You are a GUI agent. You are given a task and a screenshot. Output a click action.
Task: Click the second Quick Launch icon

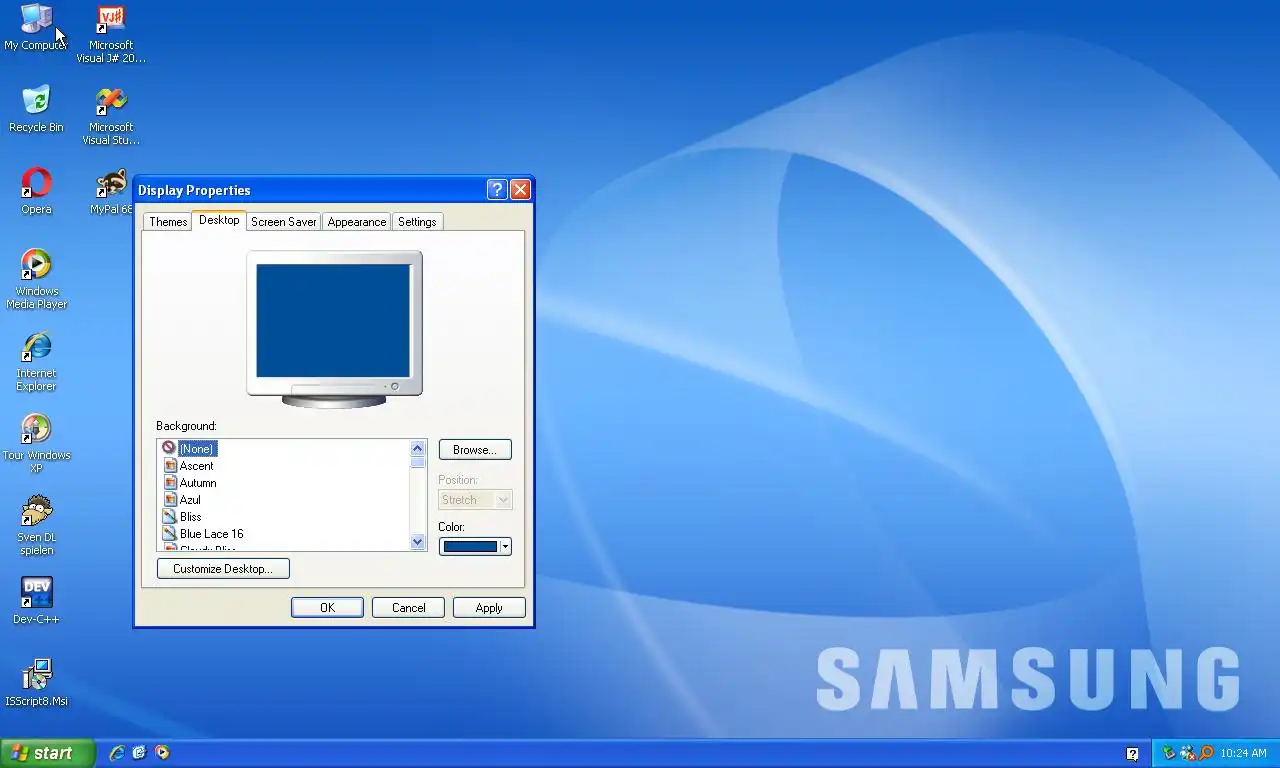pos(139,753)
